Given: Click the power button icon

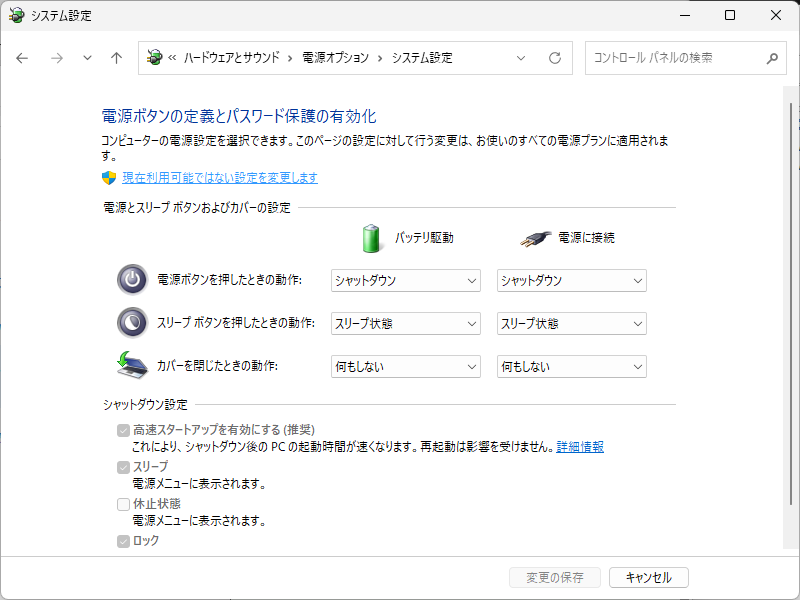Looking at the screenshot, I should [132, 280].
